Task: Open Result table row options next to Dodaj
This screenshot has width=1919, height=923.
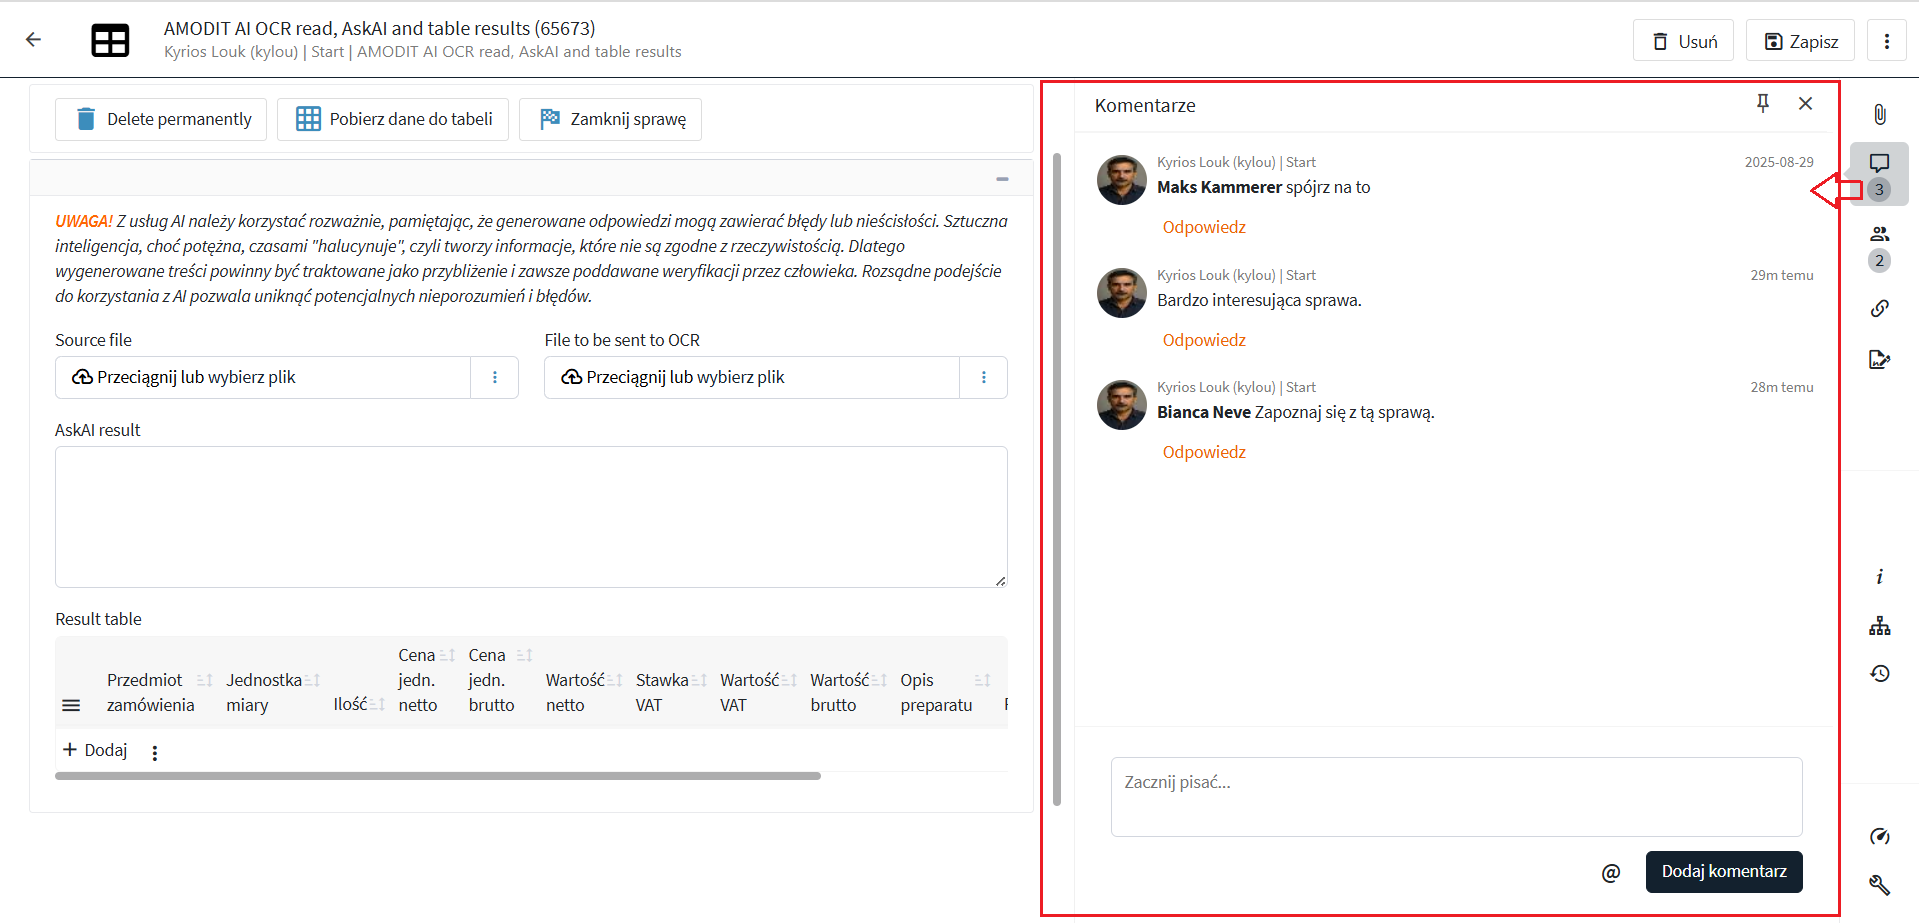Action: coord(155,753)
